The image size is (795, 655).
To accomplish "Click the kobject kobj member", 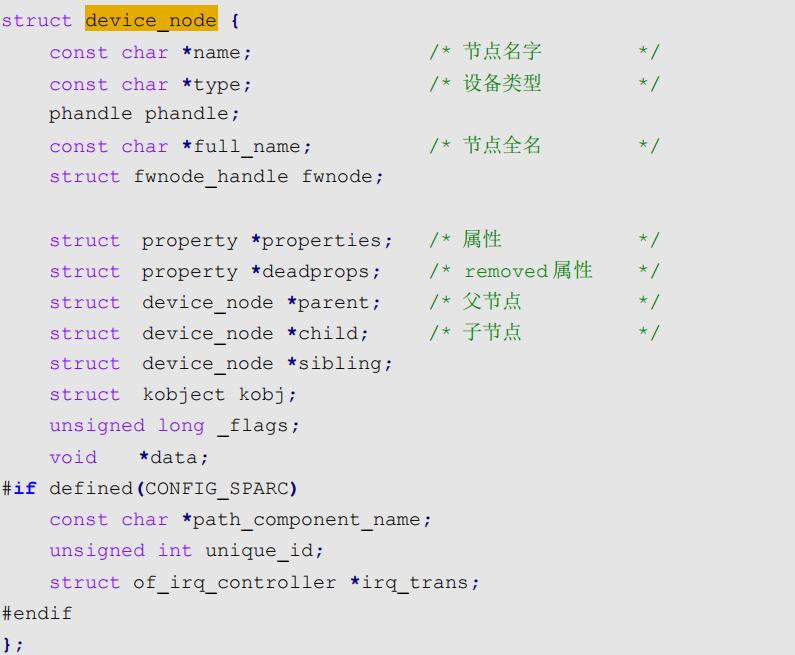I will point(219,395).
